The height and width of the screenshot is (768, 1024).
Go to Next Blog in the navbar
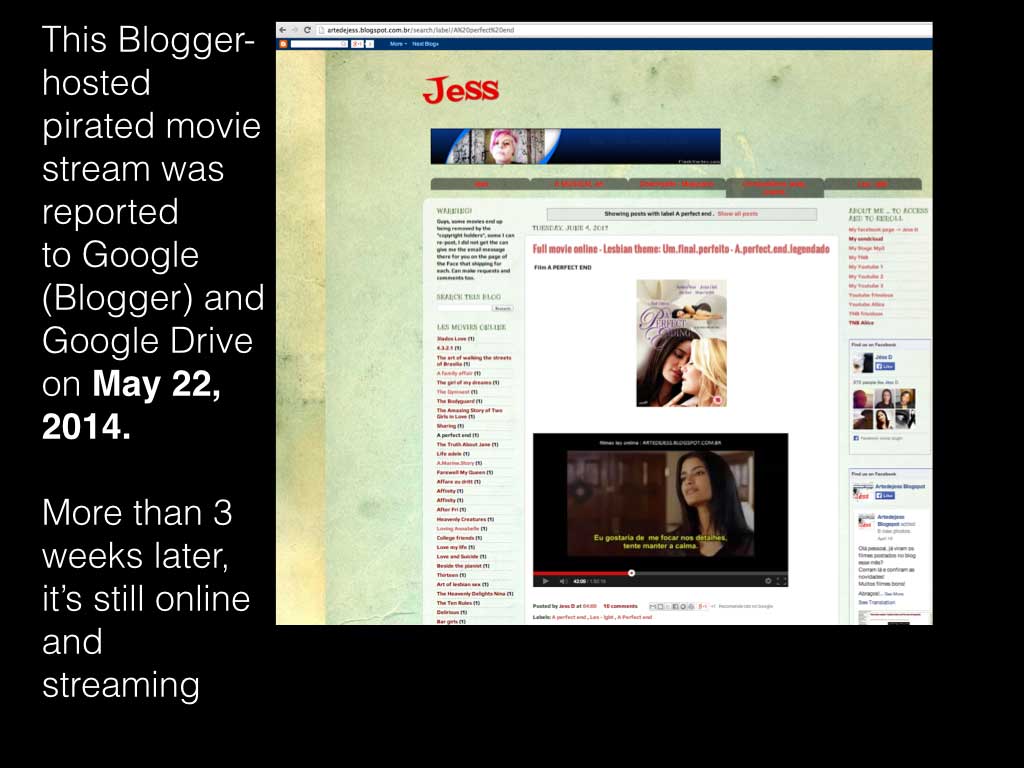(x=425, y=44)
